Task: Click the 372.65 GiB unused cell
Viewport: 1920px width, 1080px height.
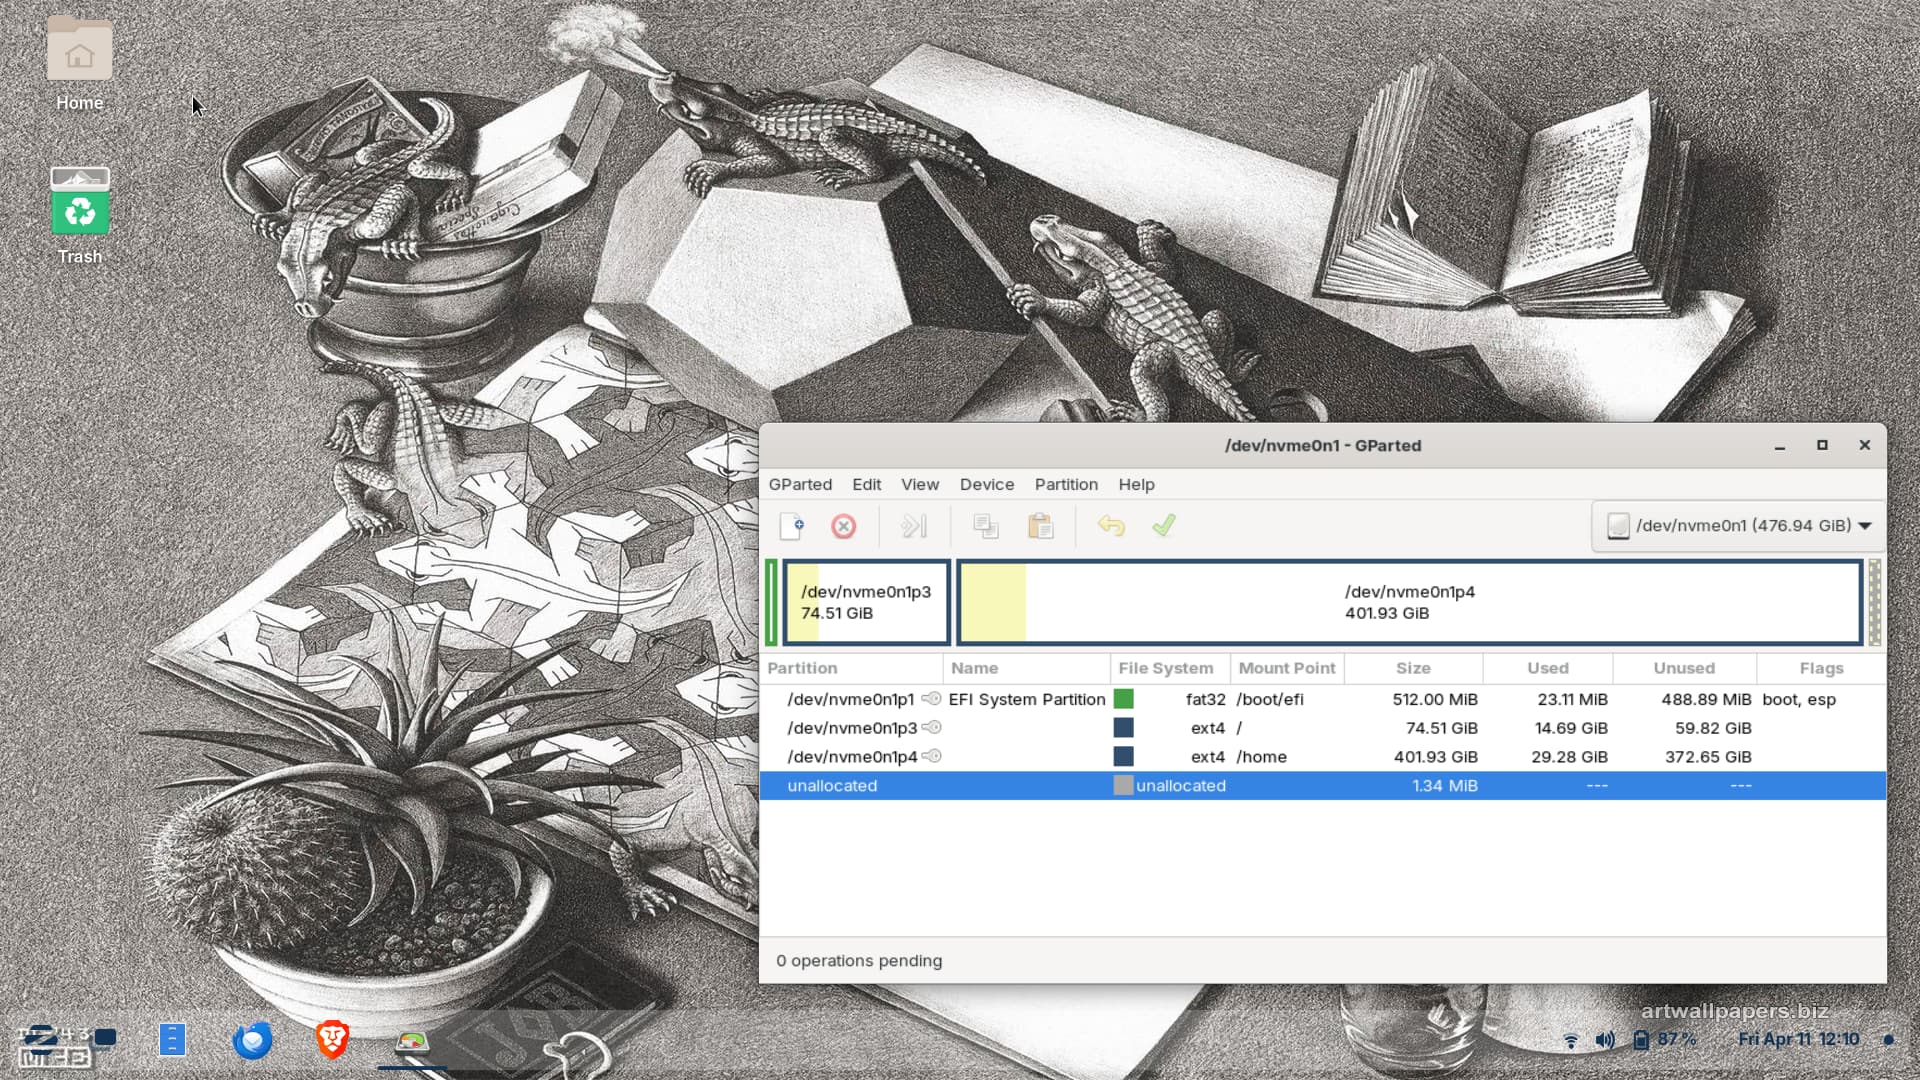Action: pyautogui.click(x=1708, y=756)
